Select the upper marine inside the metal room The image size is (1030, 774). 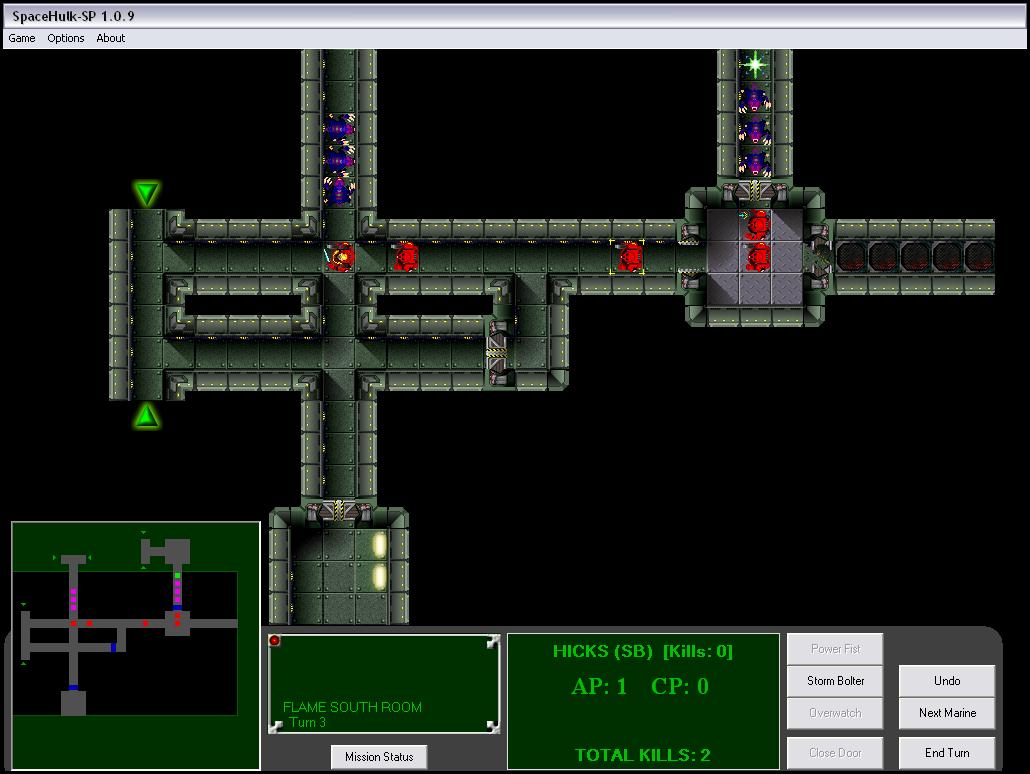(757, 225)
